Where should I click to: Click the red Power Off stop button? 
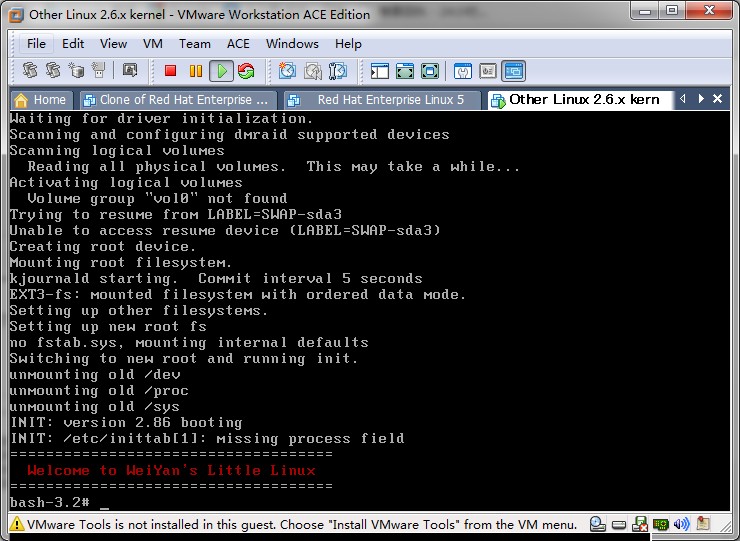170,71
